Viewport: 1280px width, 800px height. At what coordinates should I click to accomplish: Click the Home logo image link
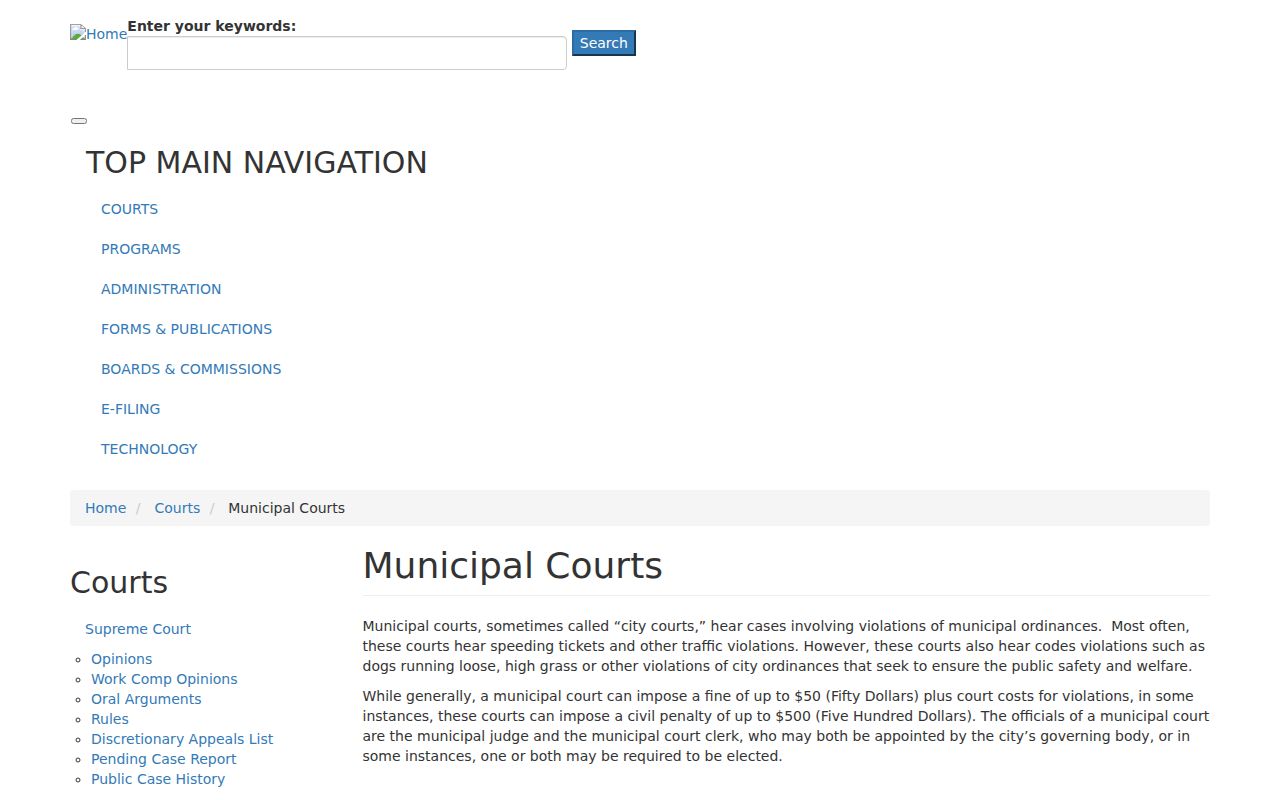[98, 34]
